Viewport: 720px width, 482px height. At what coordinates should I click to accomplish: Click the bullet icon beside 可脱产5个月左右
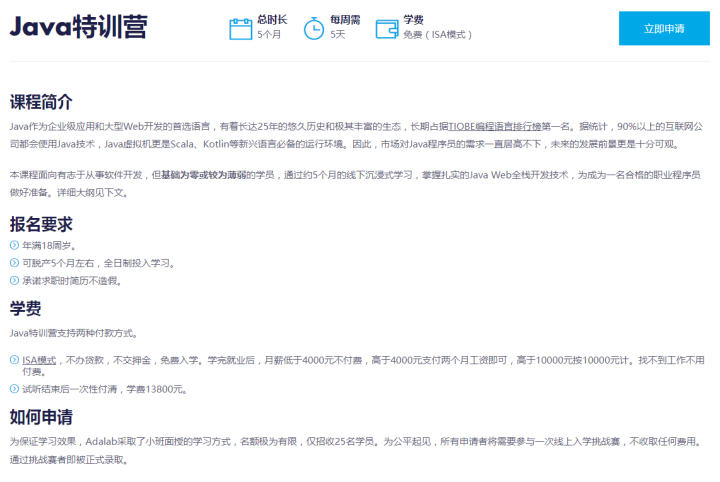[14, 263]
